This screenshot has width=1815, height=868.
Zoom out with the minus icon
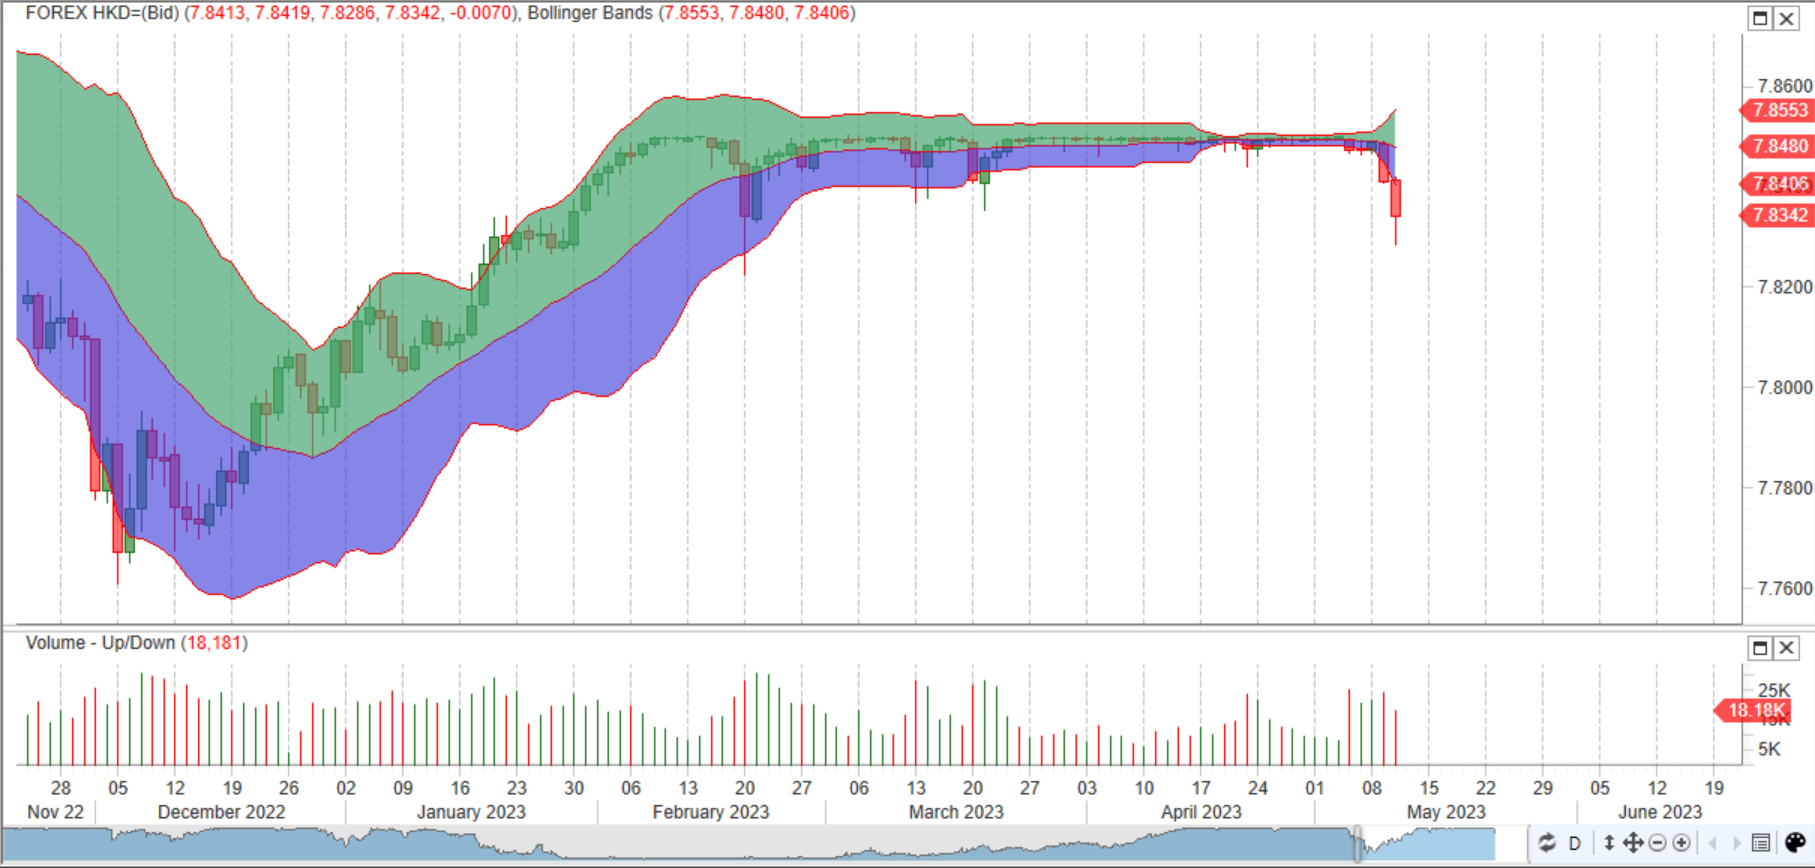coord(1658,843)
